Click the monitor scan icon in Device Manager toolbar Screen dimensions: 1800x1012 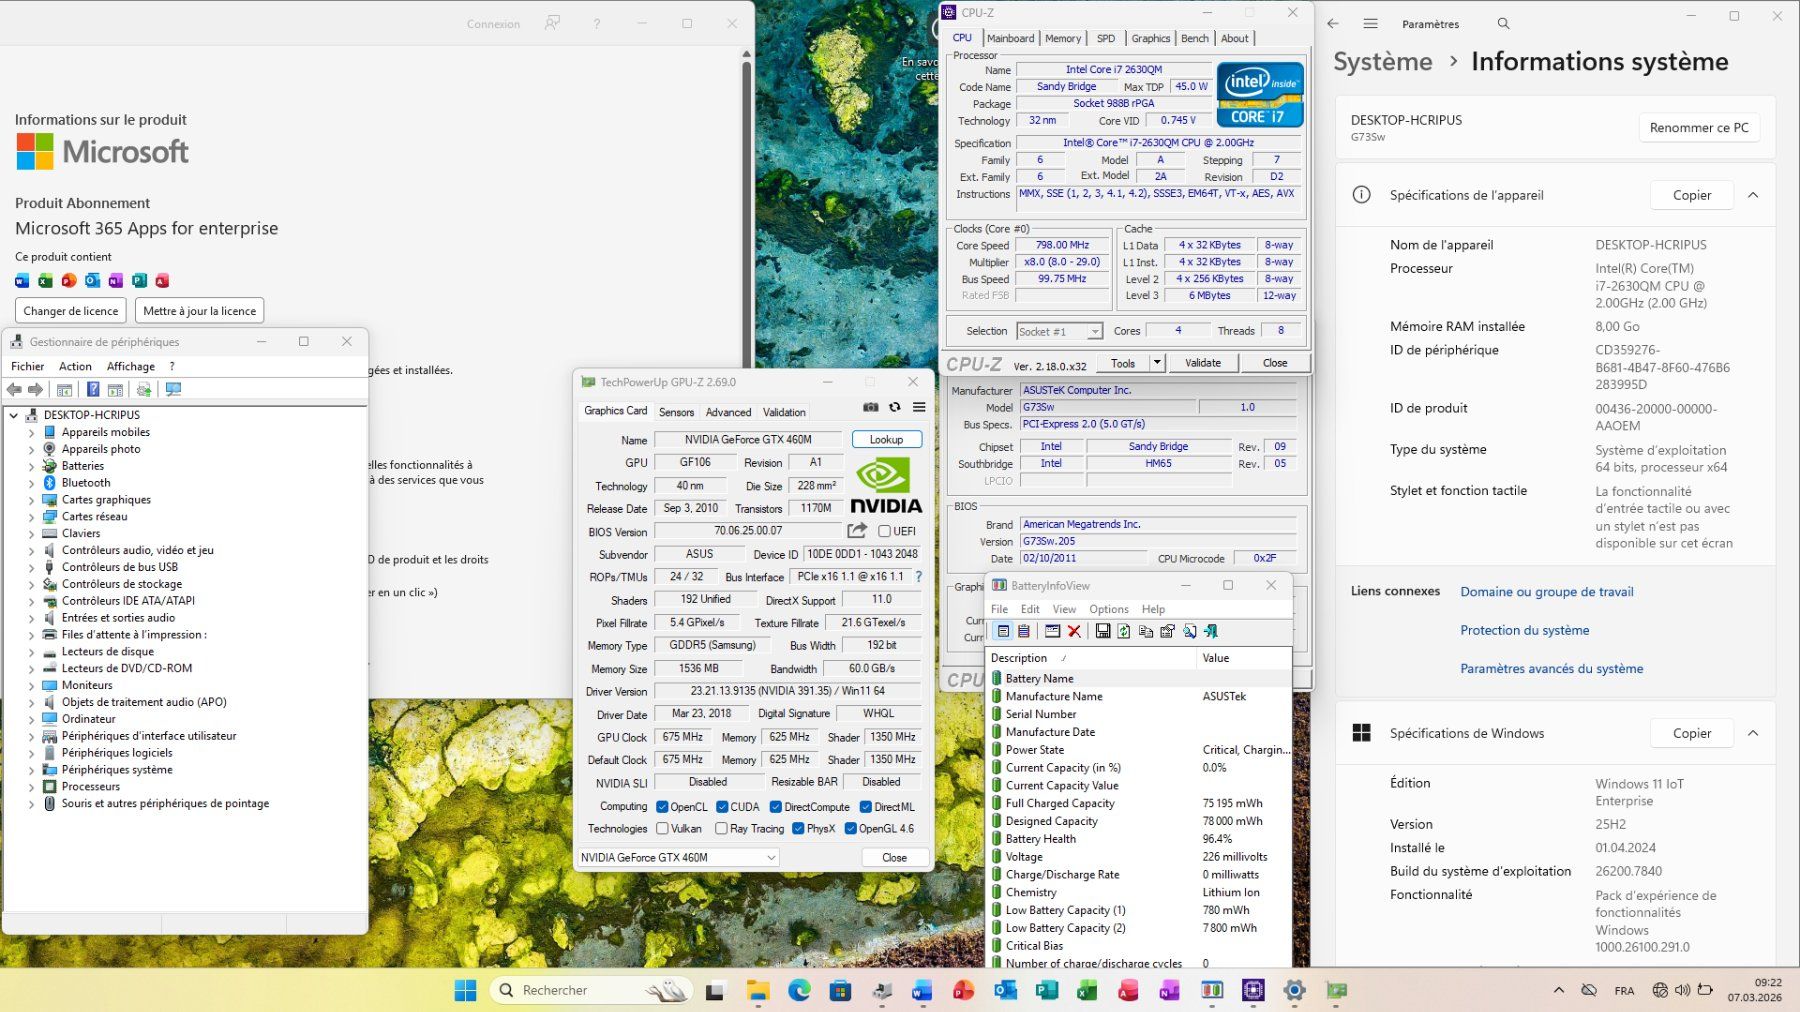(173, 390)
